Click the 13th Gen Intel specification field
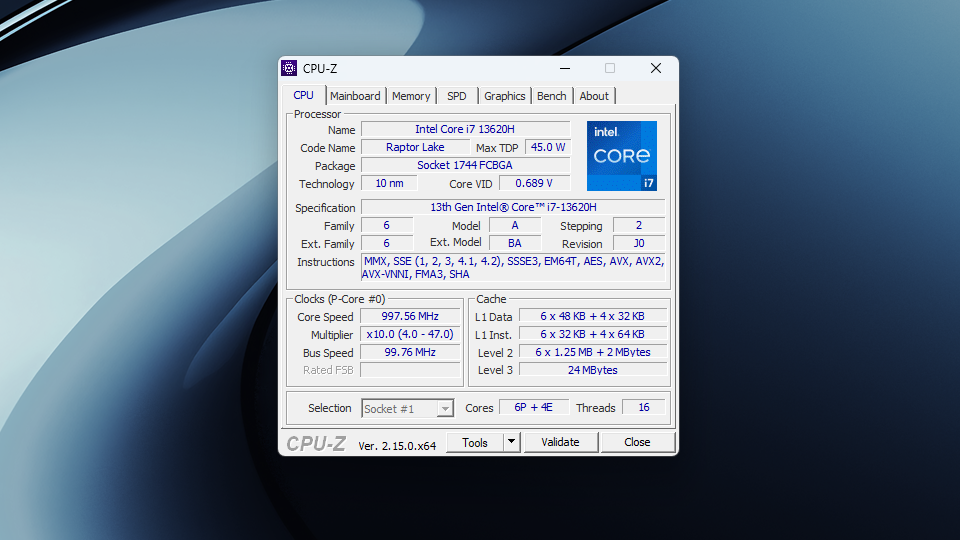 (513, 207)
